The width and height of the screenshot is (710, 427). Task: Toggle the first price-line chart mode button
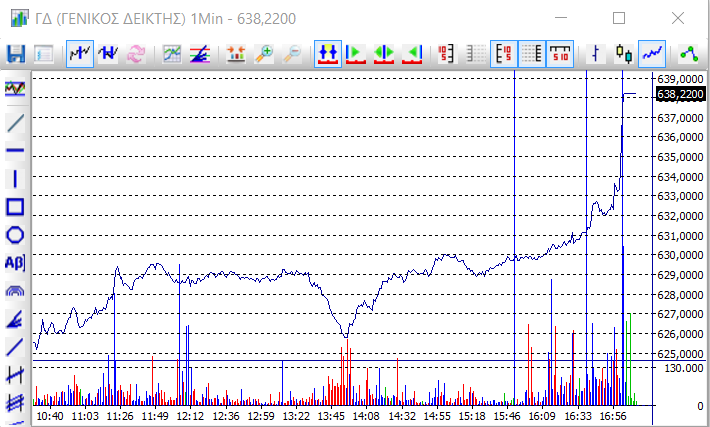[x=80, y=54]
